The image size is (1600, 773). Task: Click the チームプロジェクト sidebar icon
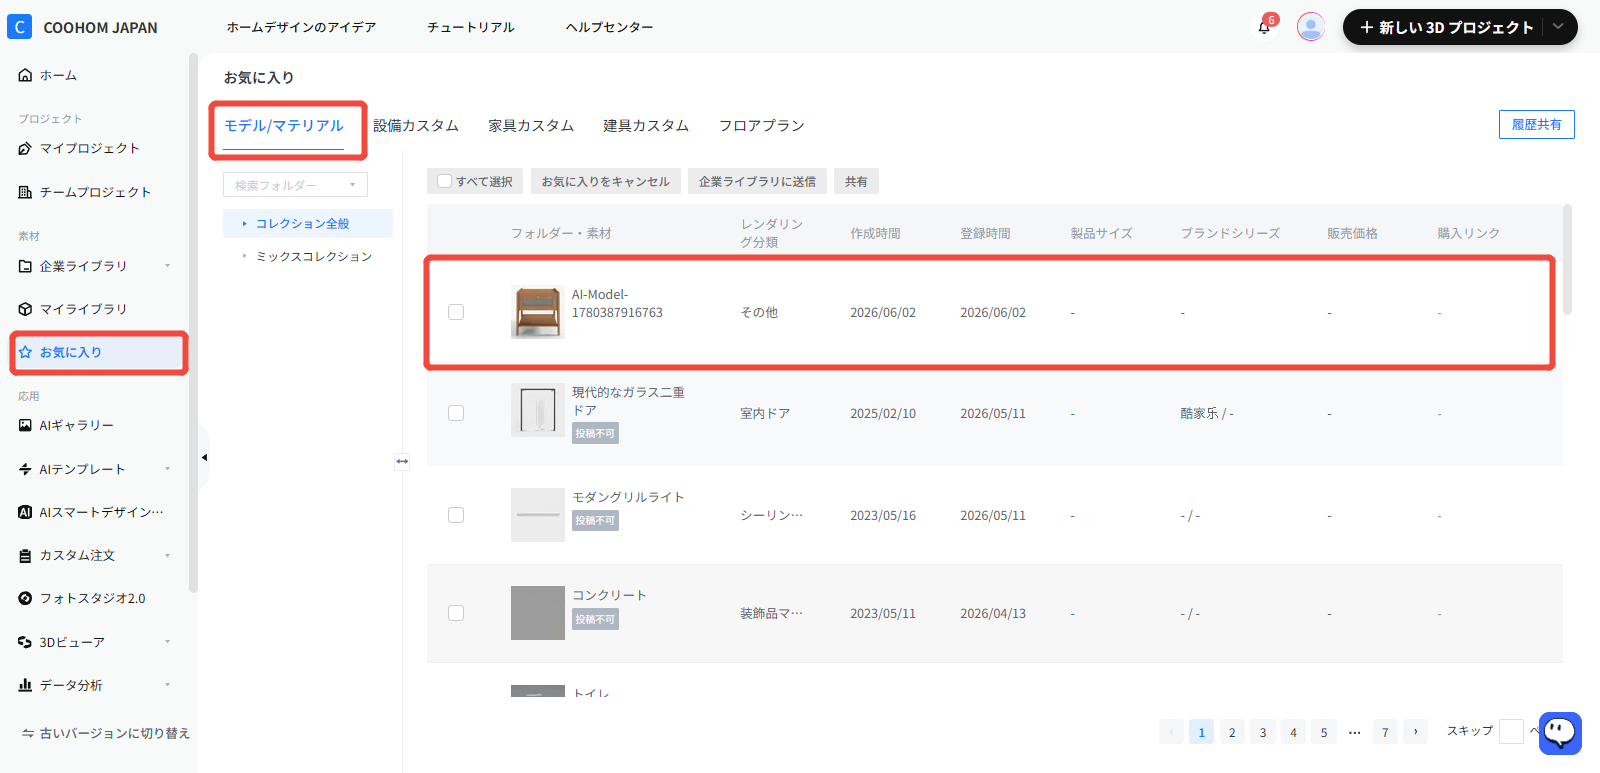click(x=25, y=192)
